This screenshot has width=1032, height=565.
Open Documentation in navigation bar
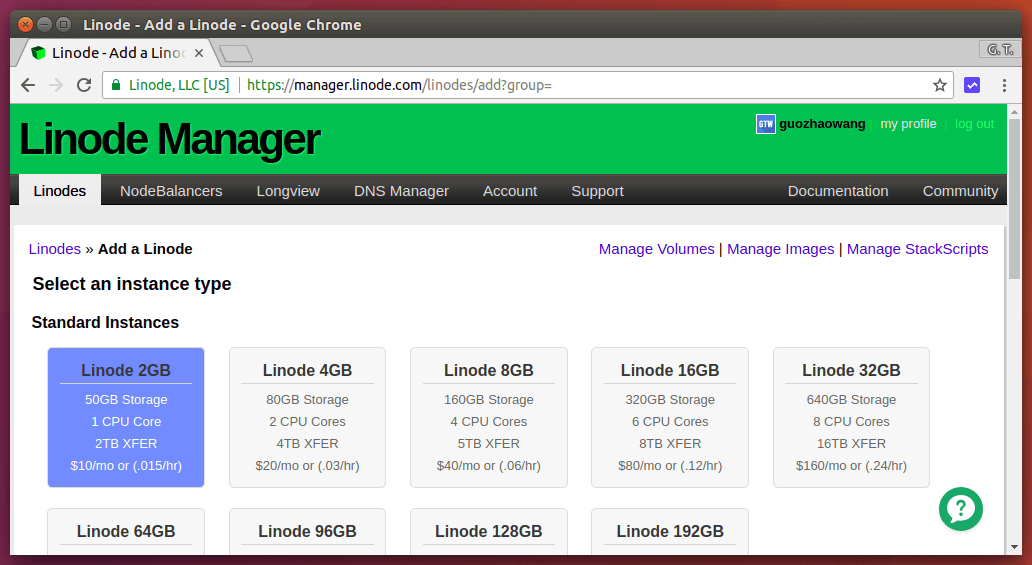pyautogui.click(x=838, y=190)
